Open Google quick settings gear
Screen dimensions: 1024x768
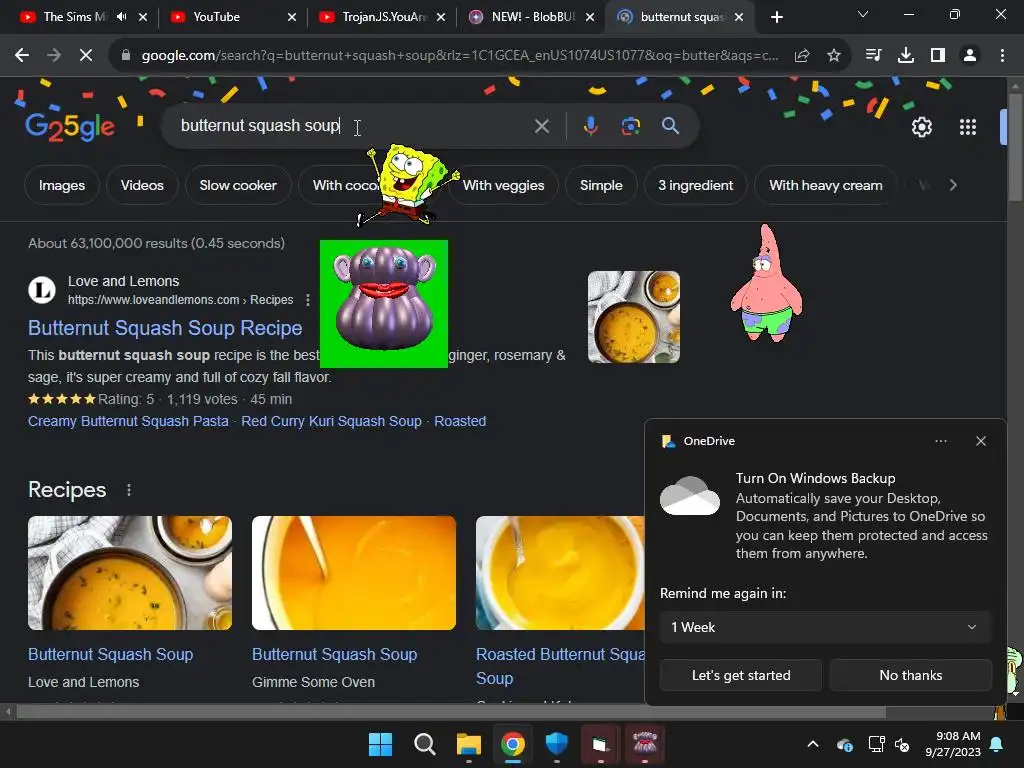(x=921, y=127)
